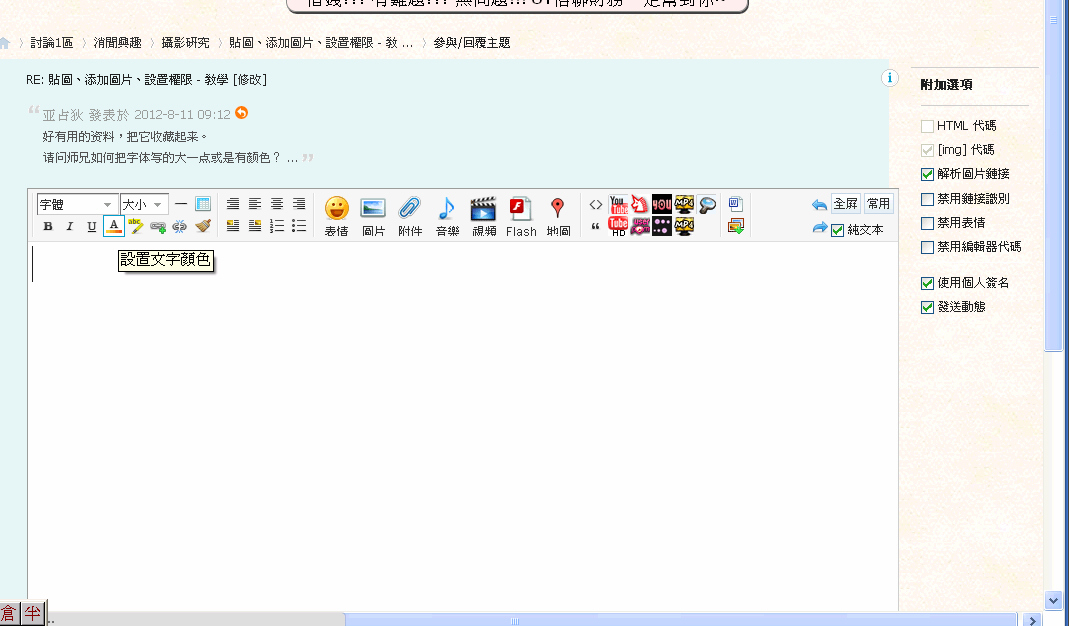Switch to 常用 editor mode
This screenshot has width=1069, height=626.
878,204
